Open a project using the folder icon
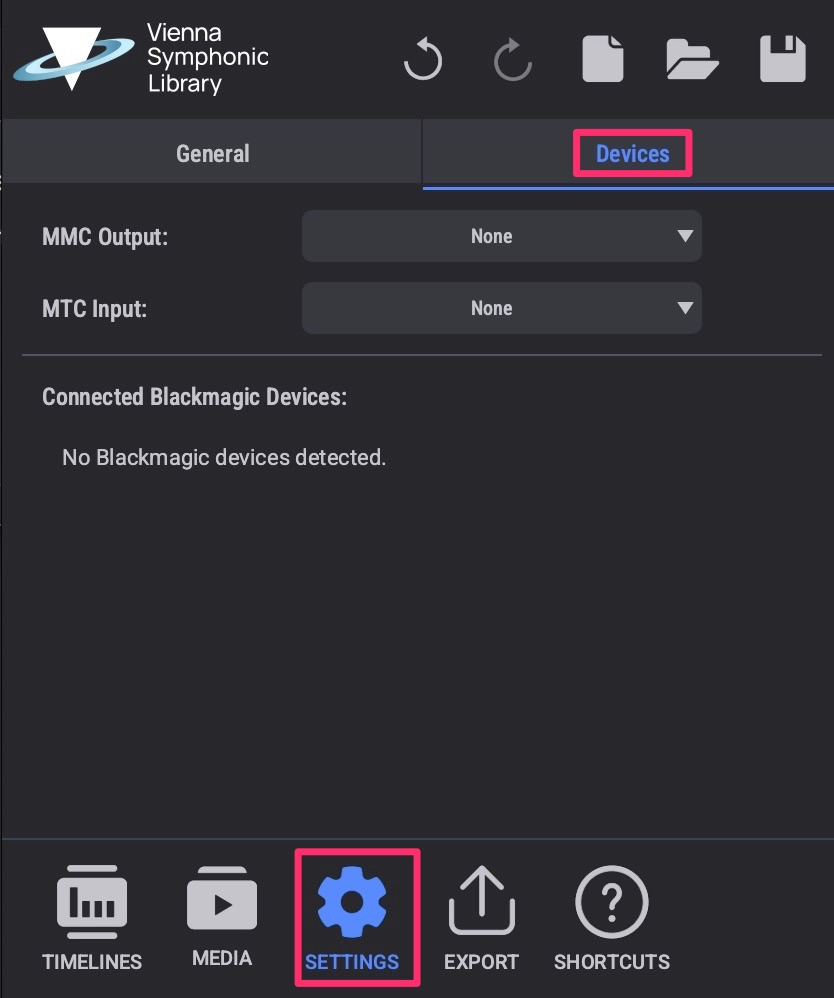Image resolution: width=834 pixels, height=998 pixels. pyautogui.click(x=692, y=59)
